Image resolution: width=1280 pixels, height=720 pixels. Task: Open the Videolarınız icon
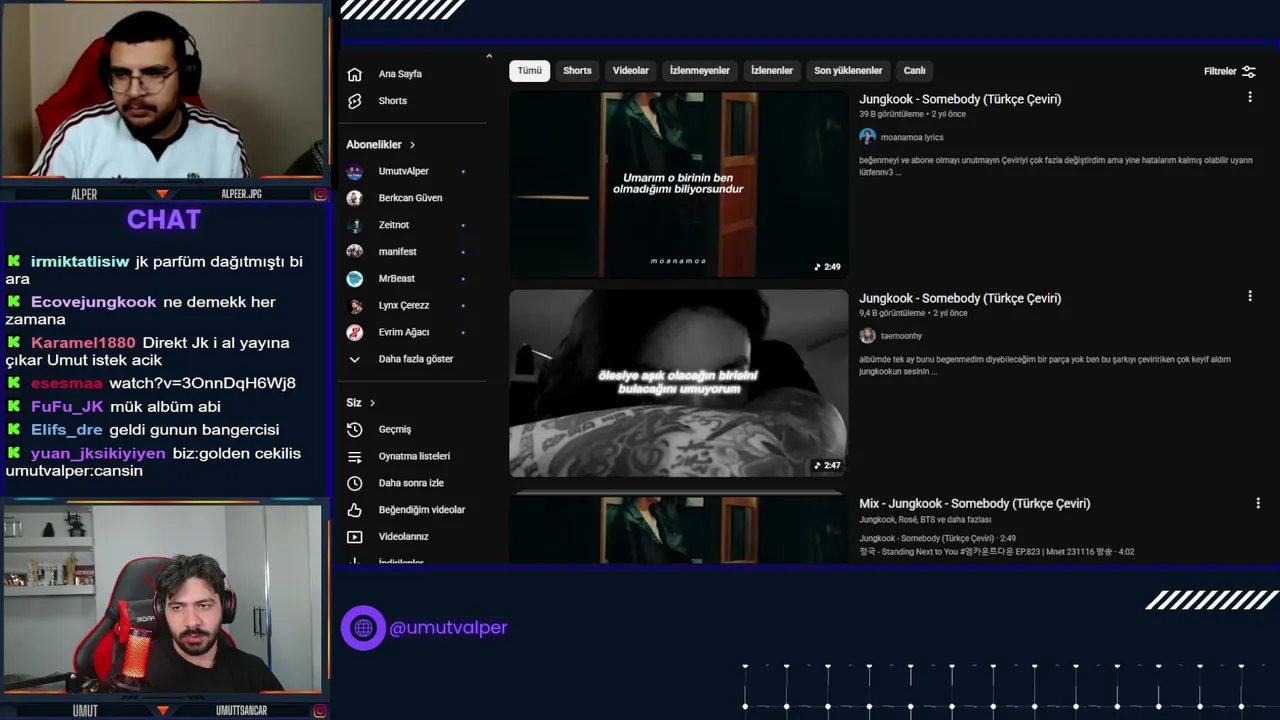(x=354, y=537)
